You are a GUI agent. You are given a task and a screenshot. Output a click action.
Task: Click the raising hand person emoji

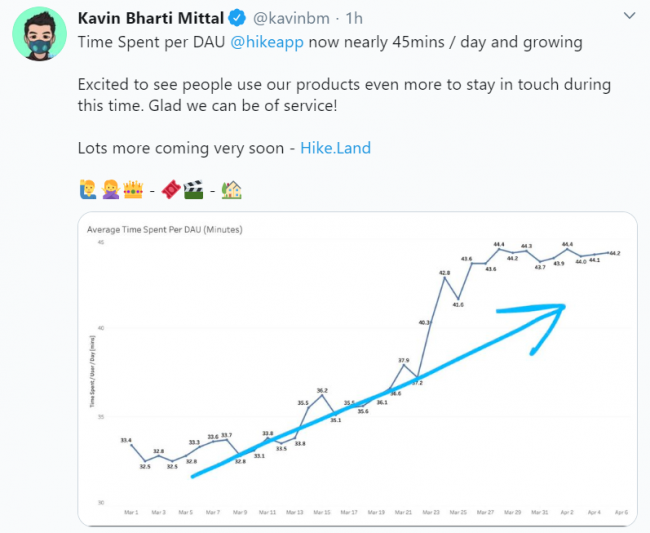88,190
